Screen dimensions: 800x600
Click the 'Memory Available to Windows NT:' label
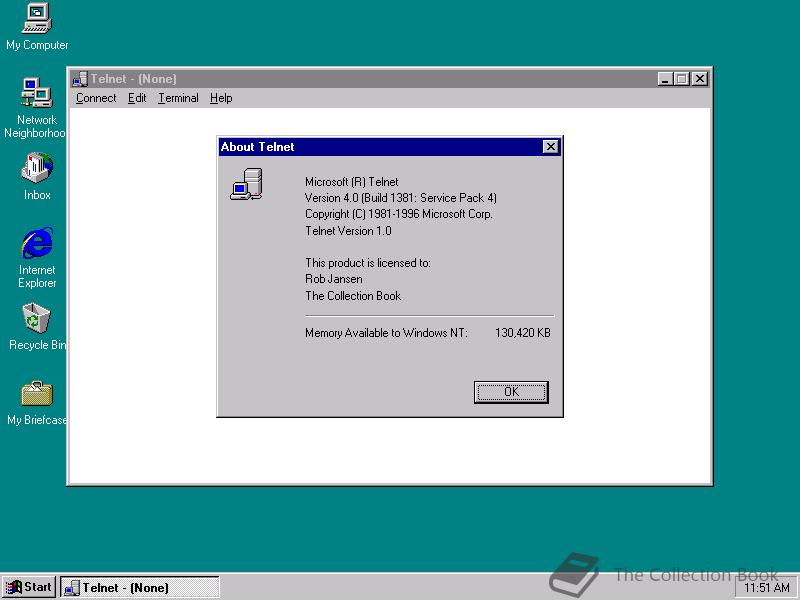coord(386,333)
